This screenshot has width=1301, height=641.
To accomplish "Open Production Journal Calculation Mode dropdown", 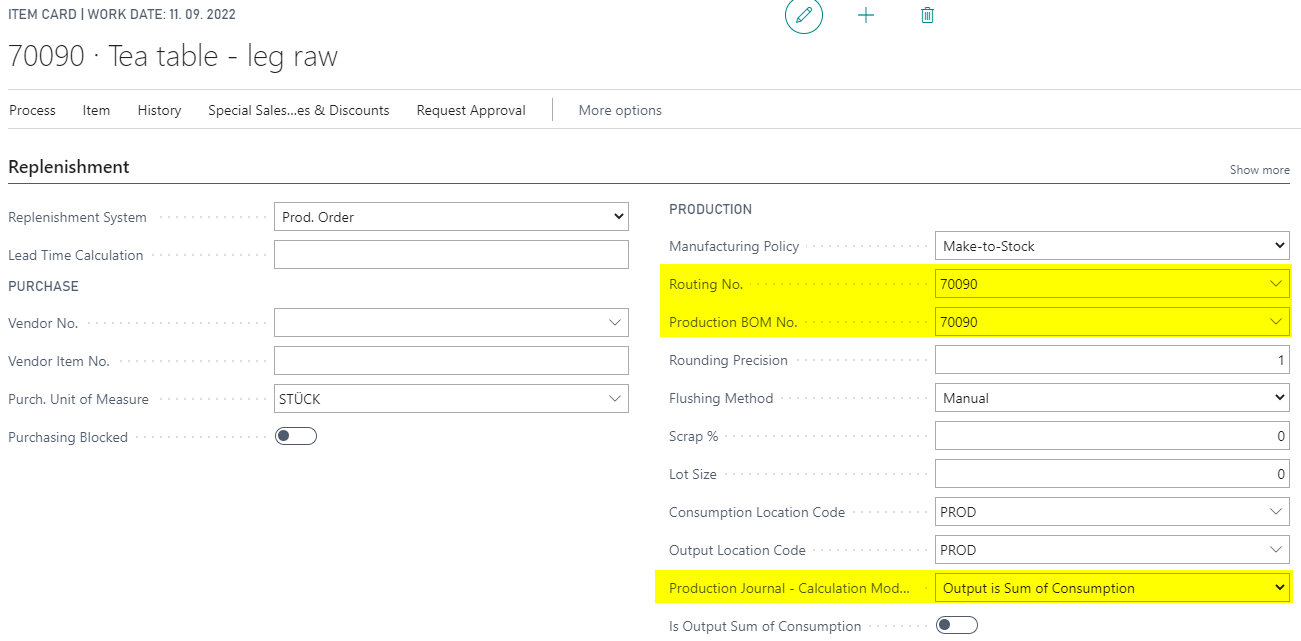I will (x=1112, y=588).
